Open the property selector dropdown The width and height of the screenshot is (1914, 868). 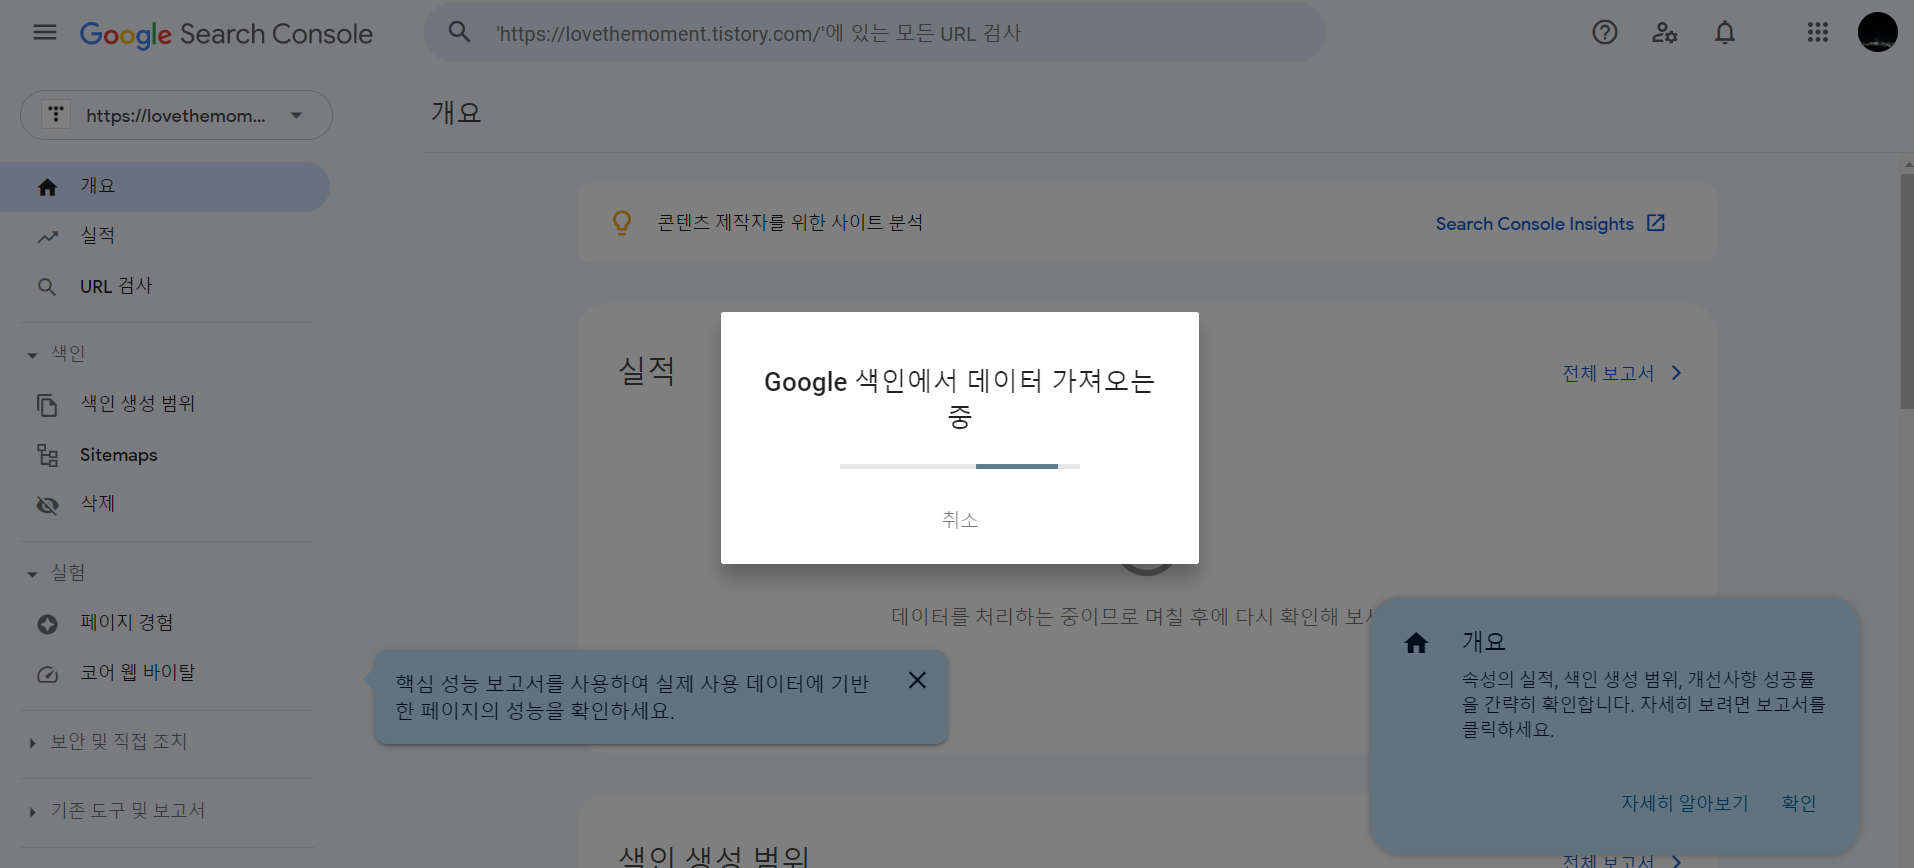pyautogui.click(x=176, y=115)
